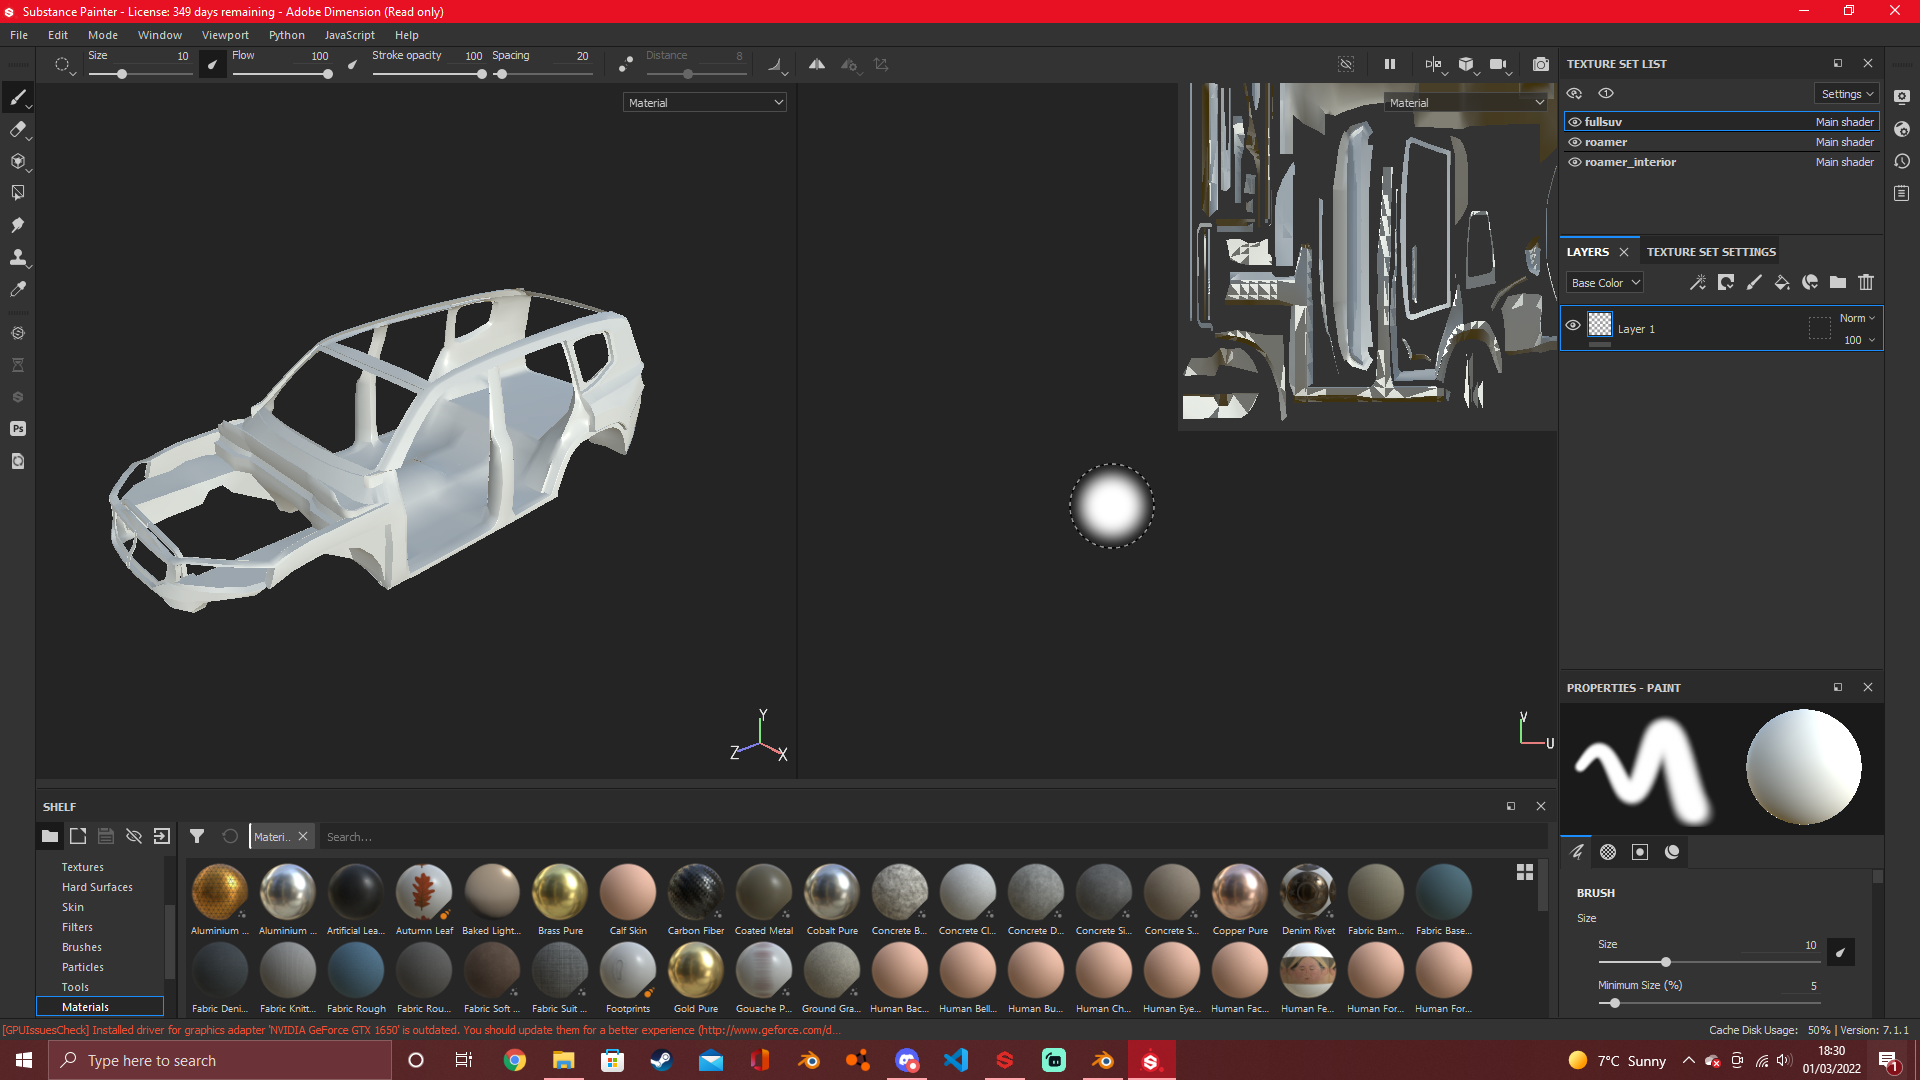Image resolution: width=1920 pixels, height=1080 pixels.
Task: Select the Clone stamp tool
Action: 17,257
